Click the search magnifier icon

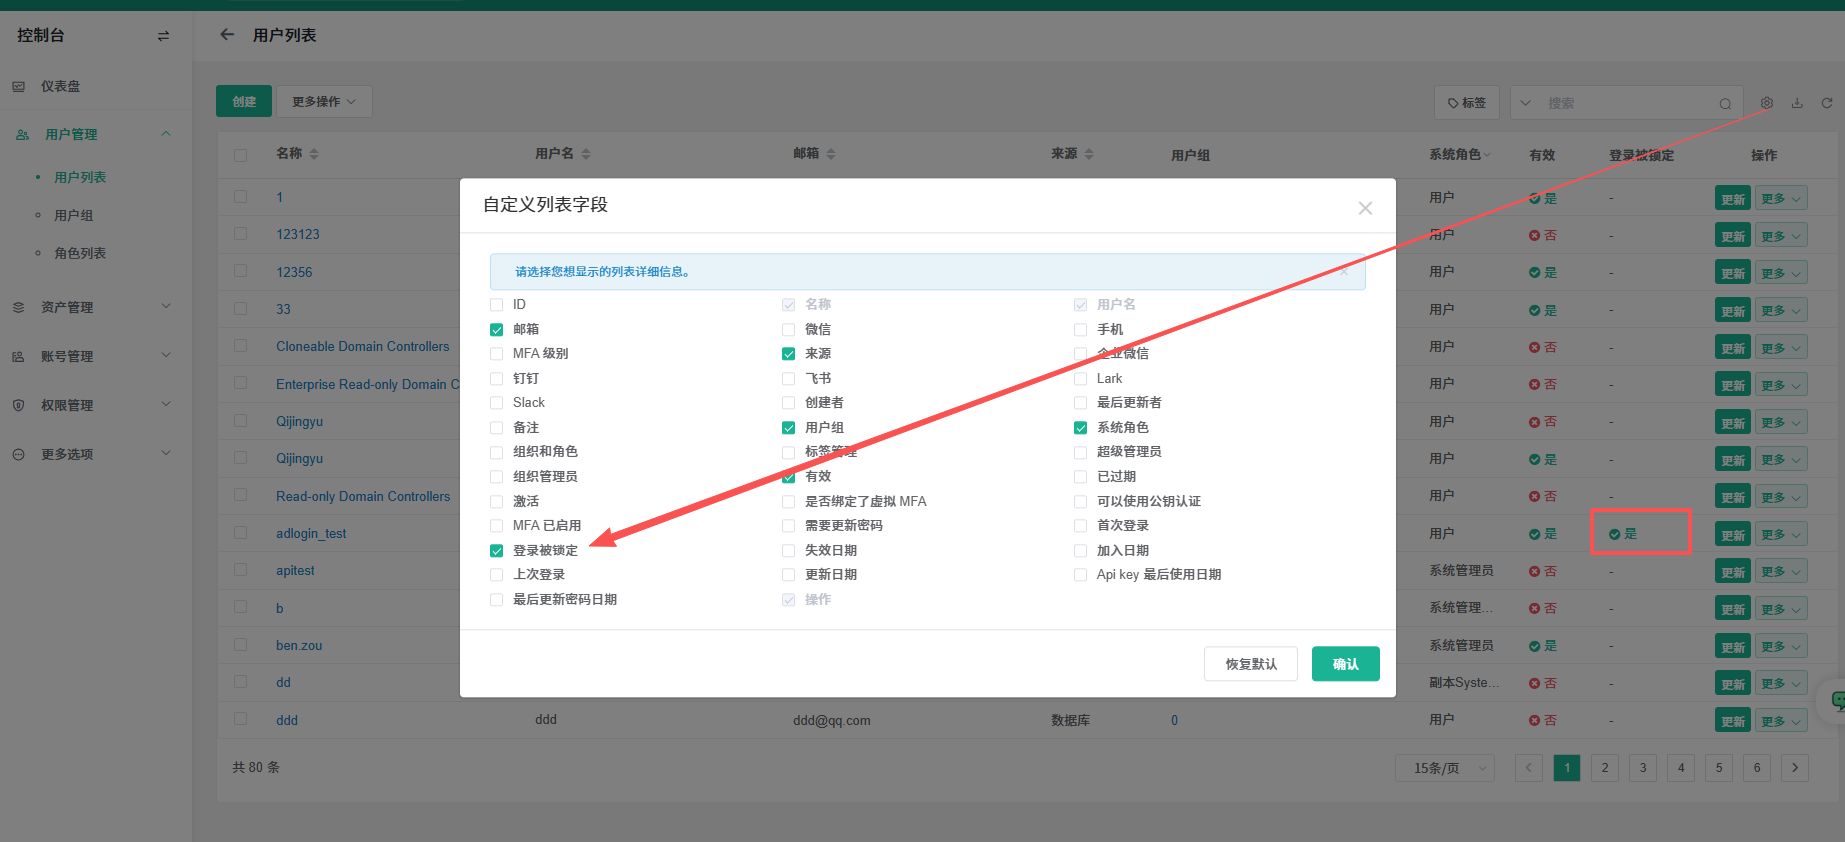click(x=1725, y=104)
